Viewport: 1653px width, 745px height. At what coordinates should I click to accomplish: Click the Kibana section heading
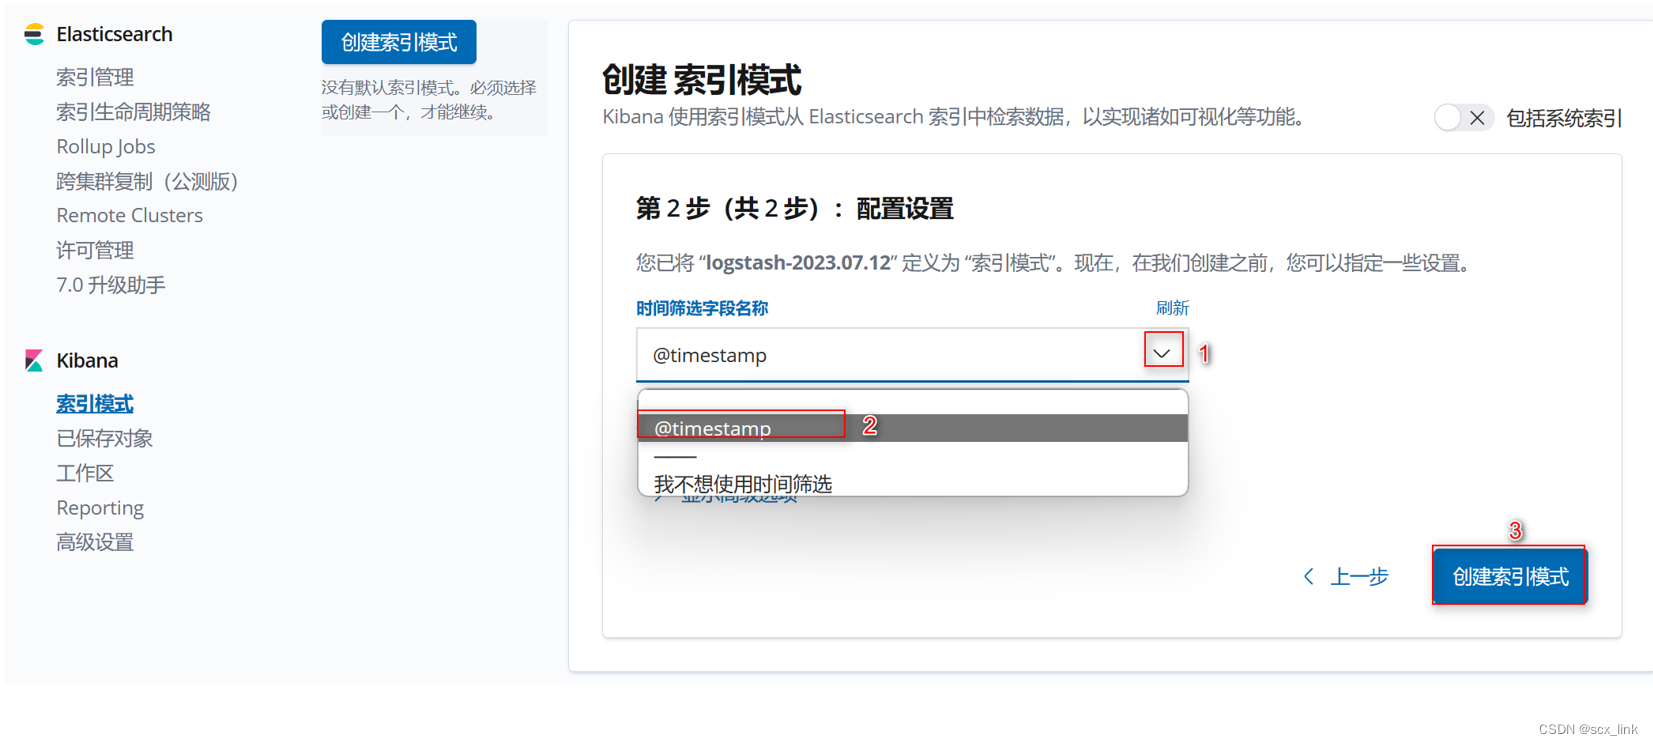[87, 360]
